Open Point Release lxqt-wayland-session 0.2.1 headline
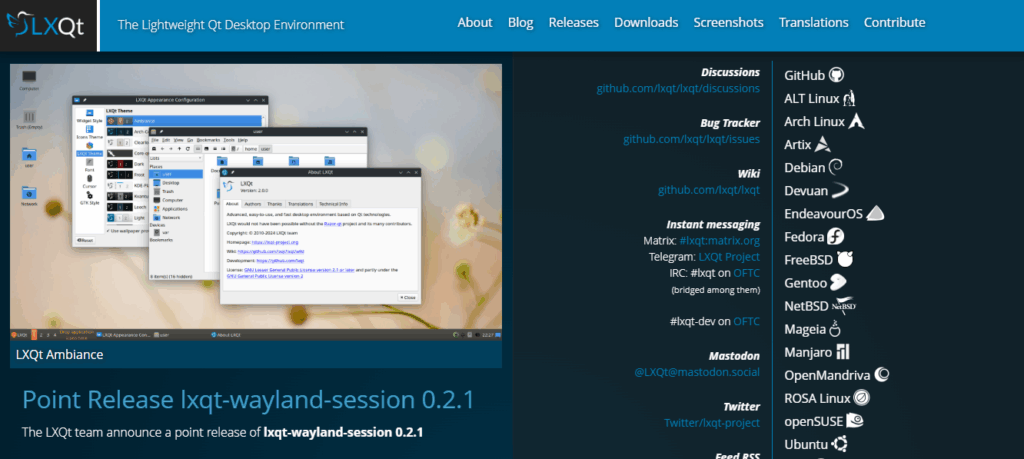This screenshot has height=459, width=1024. (248, 400)
